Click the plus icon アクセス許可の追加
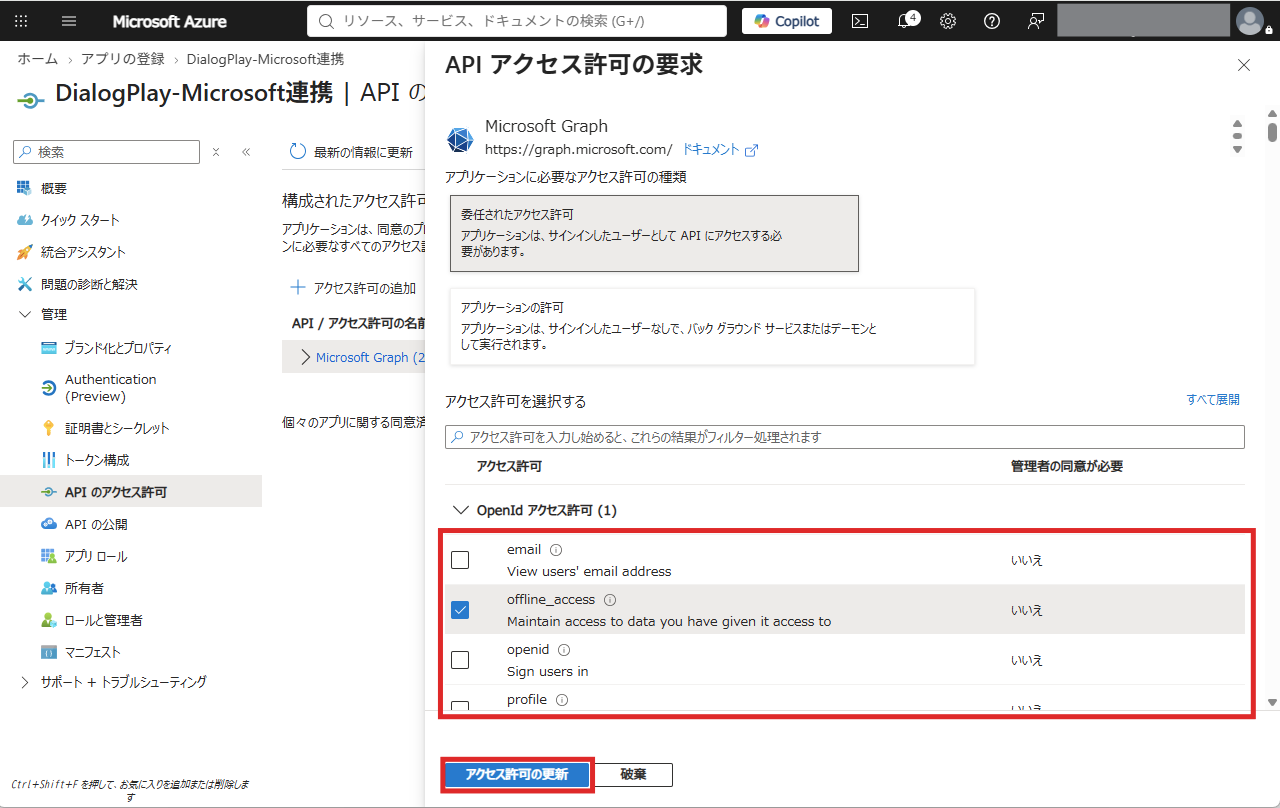 [297, 288]
